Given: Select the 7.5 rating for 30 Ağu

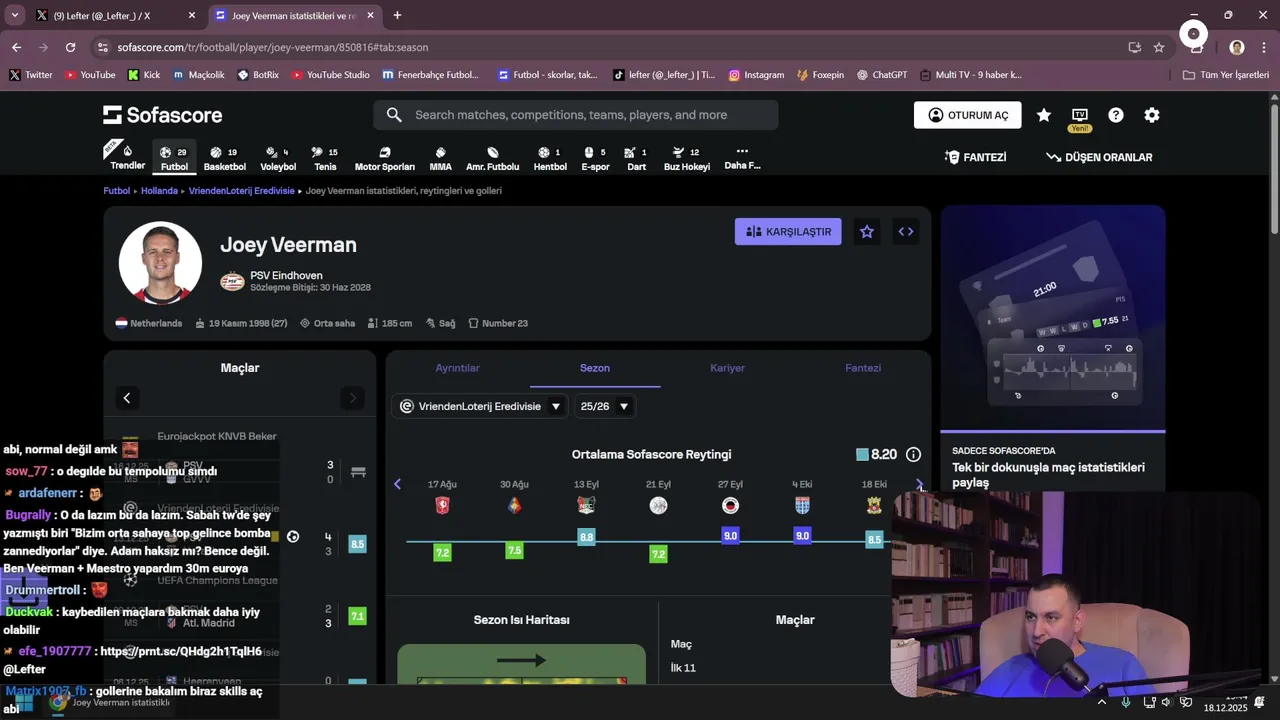Looking at the screenshot, I should pos(514,550).
